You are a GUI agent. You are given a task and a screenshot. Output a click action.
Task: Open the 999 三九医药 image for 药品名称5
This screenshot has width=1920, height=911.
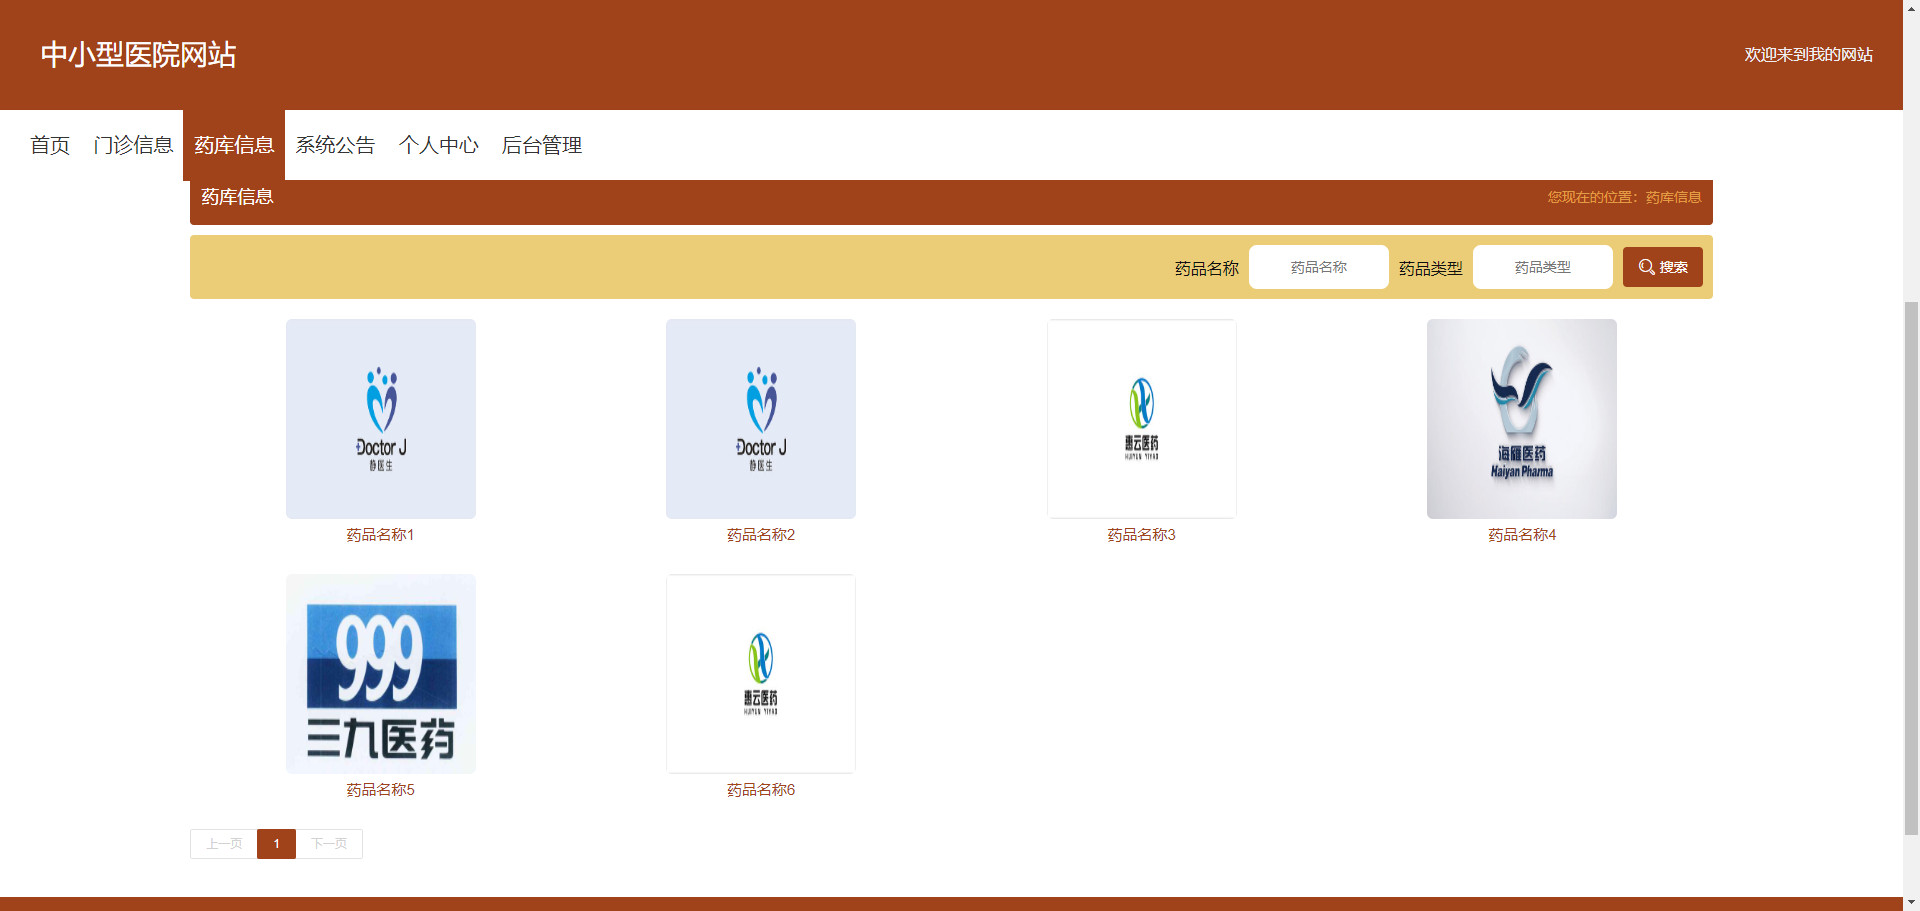coord(381,674)
